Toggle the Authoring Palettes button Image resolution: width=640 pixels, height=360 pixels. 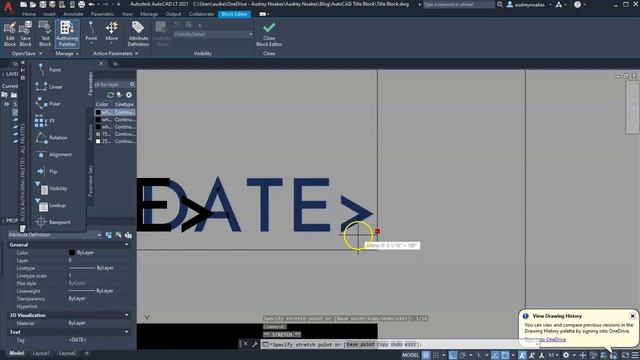67,34
